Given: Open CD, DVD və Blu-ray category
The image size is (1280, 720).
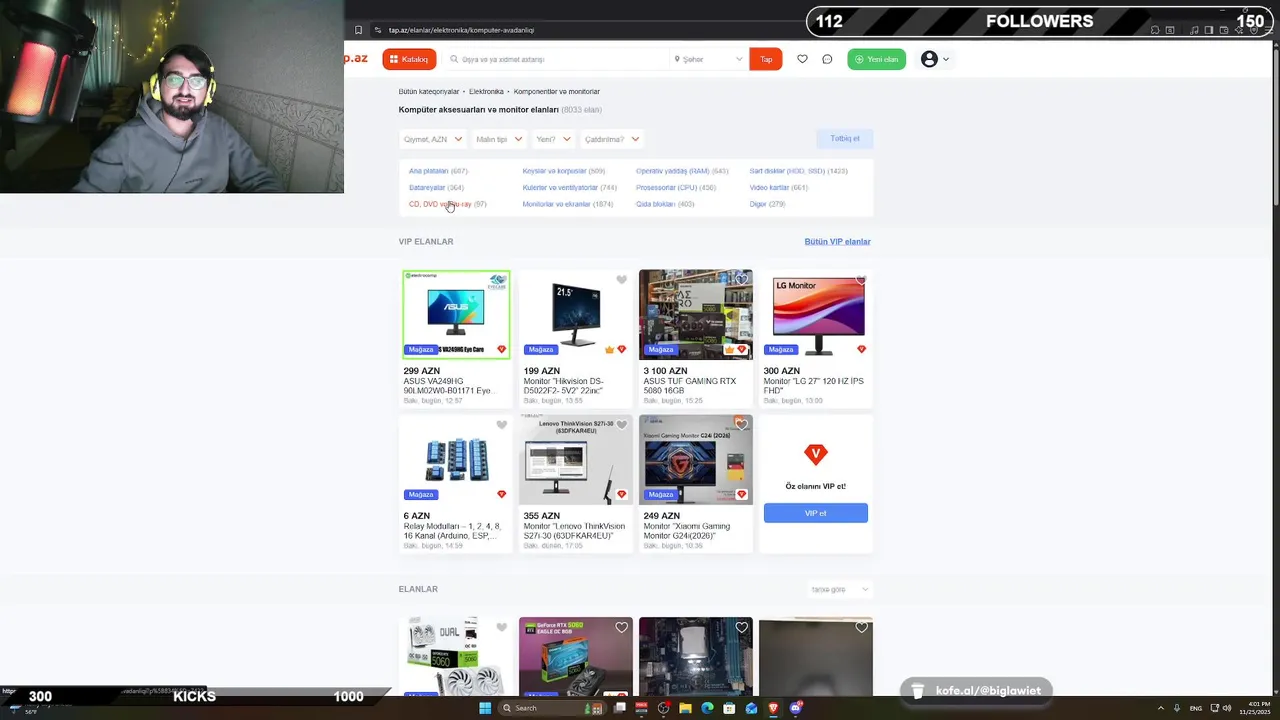Looking at the screenshot, I should (x=440, y=204).
